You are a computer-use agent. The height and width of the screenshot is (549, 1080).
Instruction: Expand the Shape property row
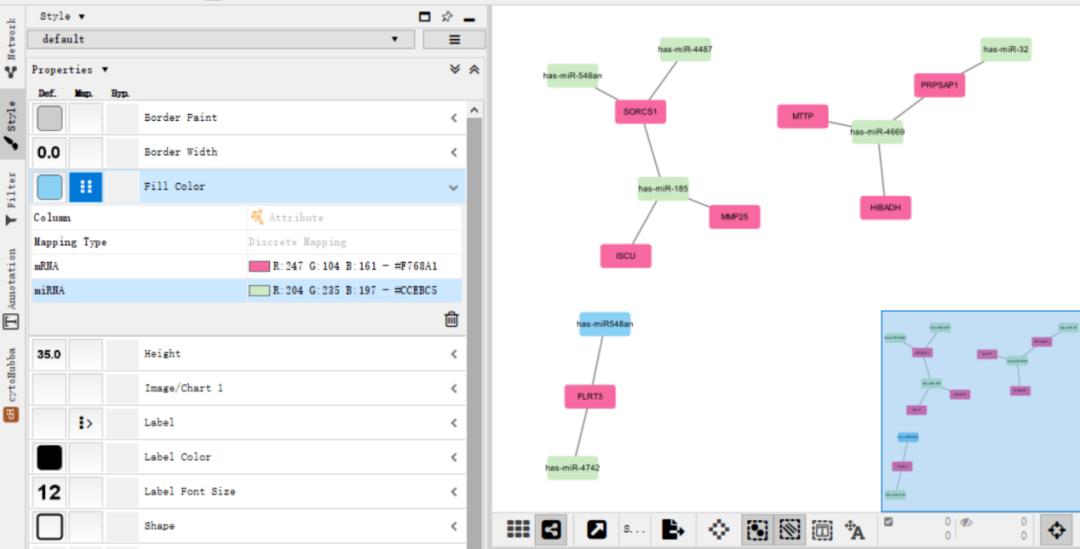click(454, 526)
